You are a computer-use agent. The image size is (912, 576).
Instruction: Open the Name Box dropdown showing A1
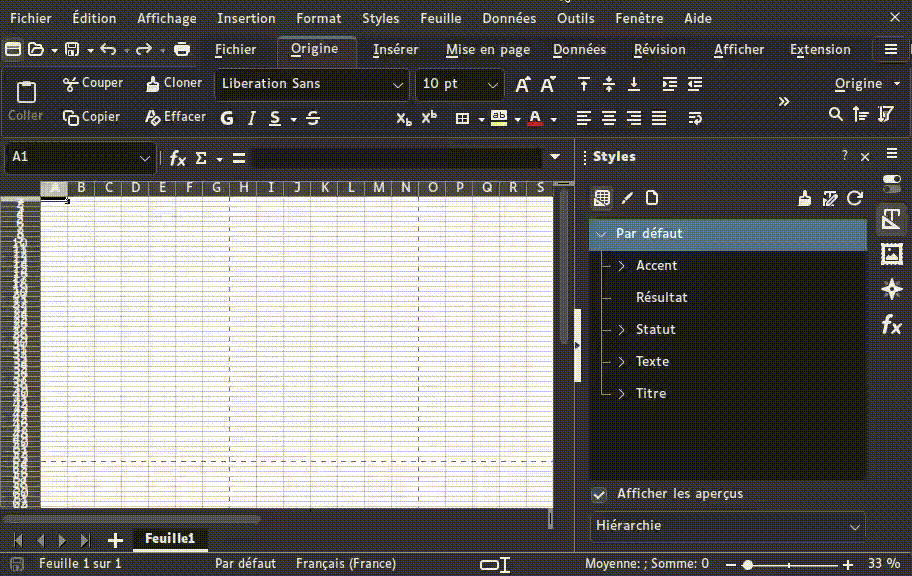click(144, 158)
